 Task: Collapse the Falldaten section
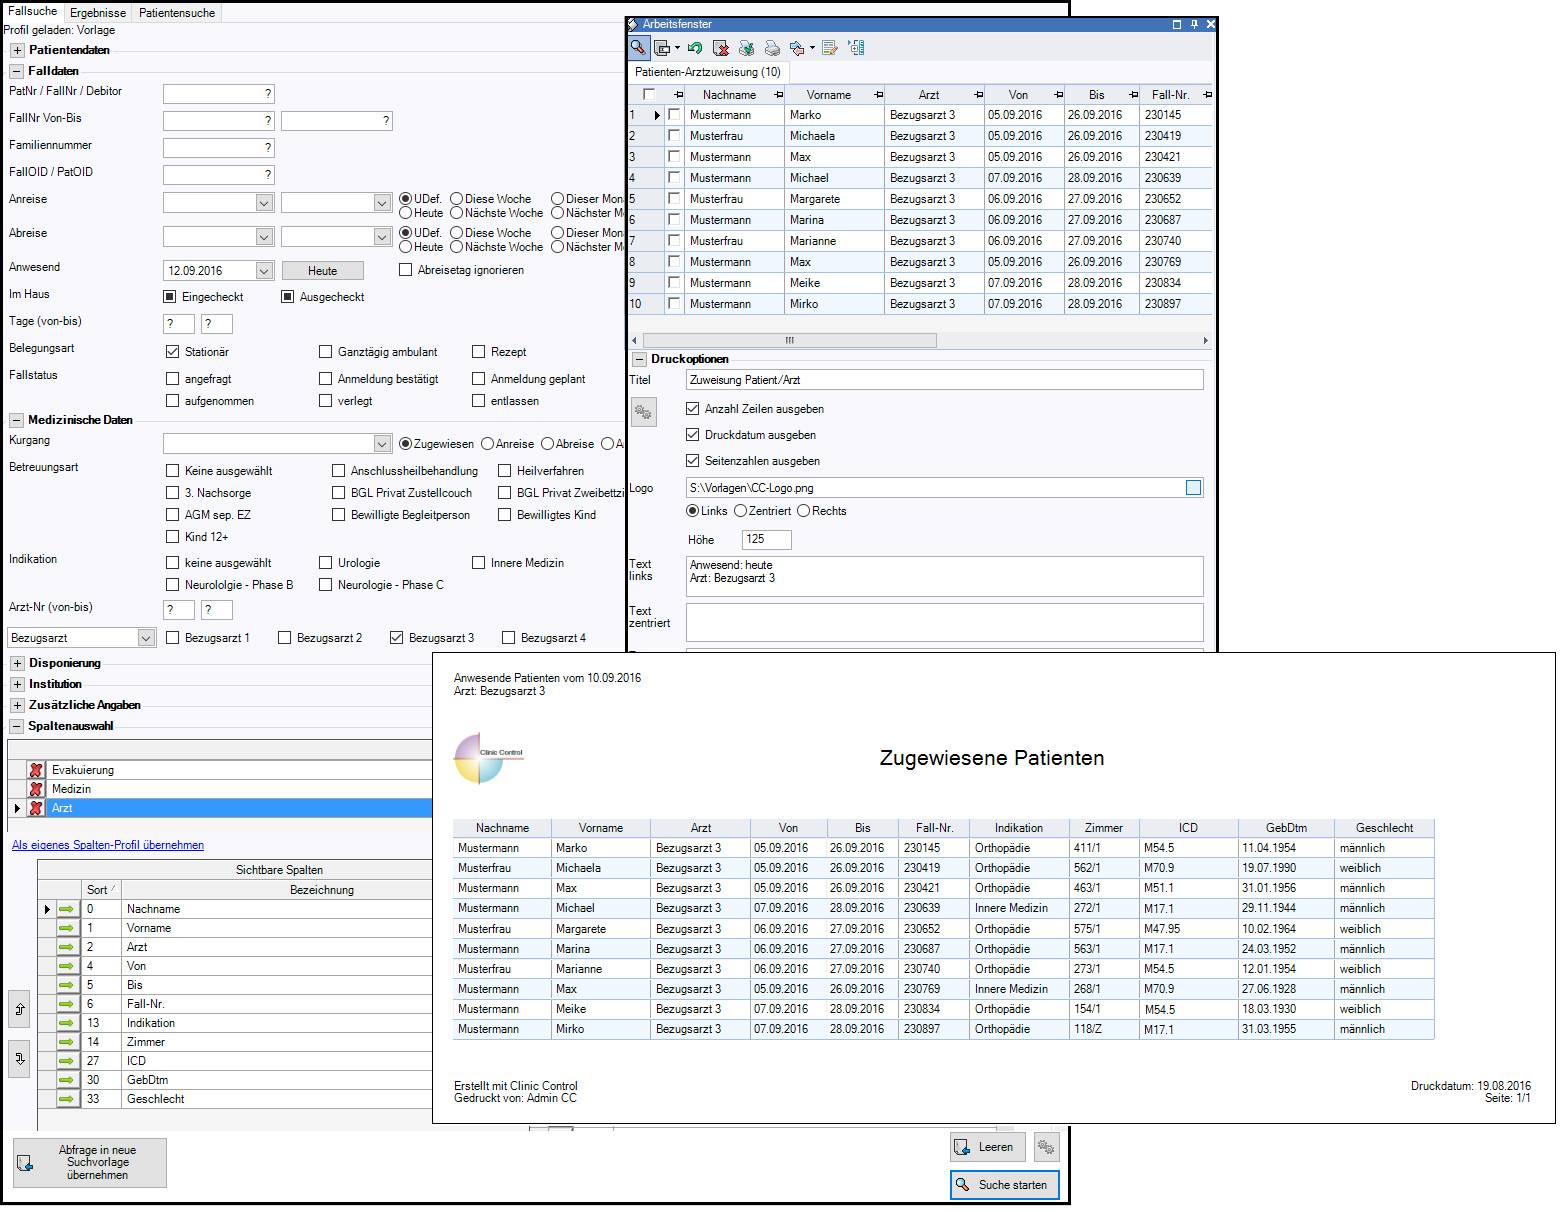17,71
